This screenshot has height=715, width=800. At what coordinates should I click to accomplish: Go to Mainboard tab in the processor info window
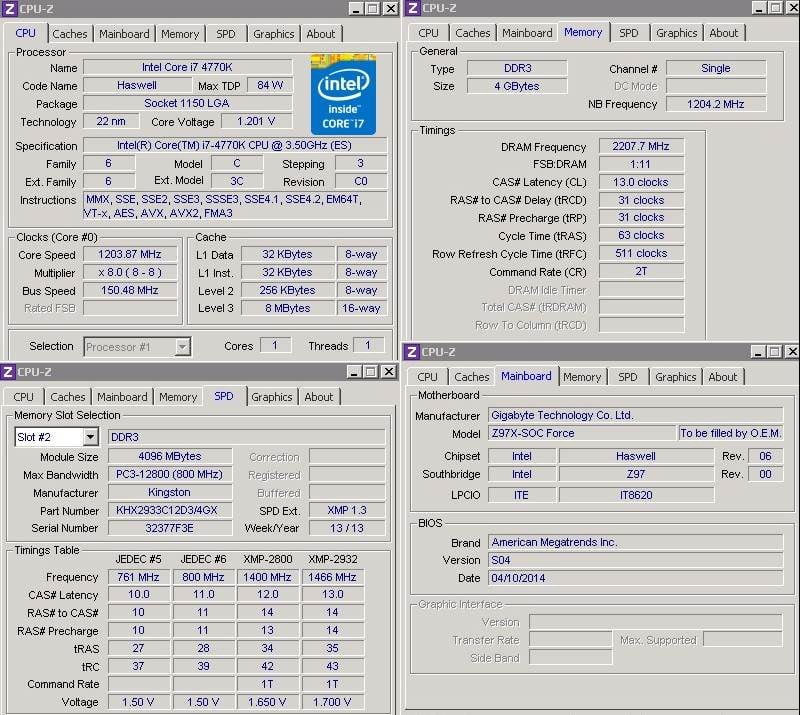(x=124, y=34)
